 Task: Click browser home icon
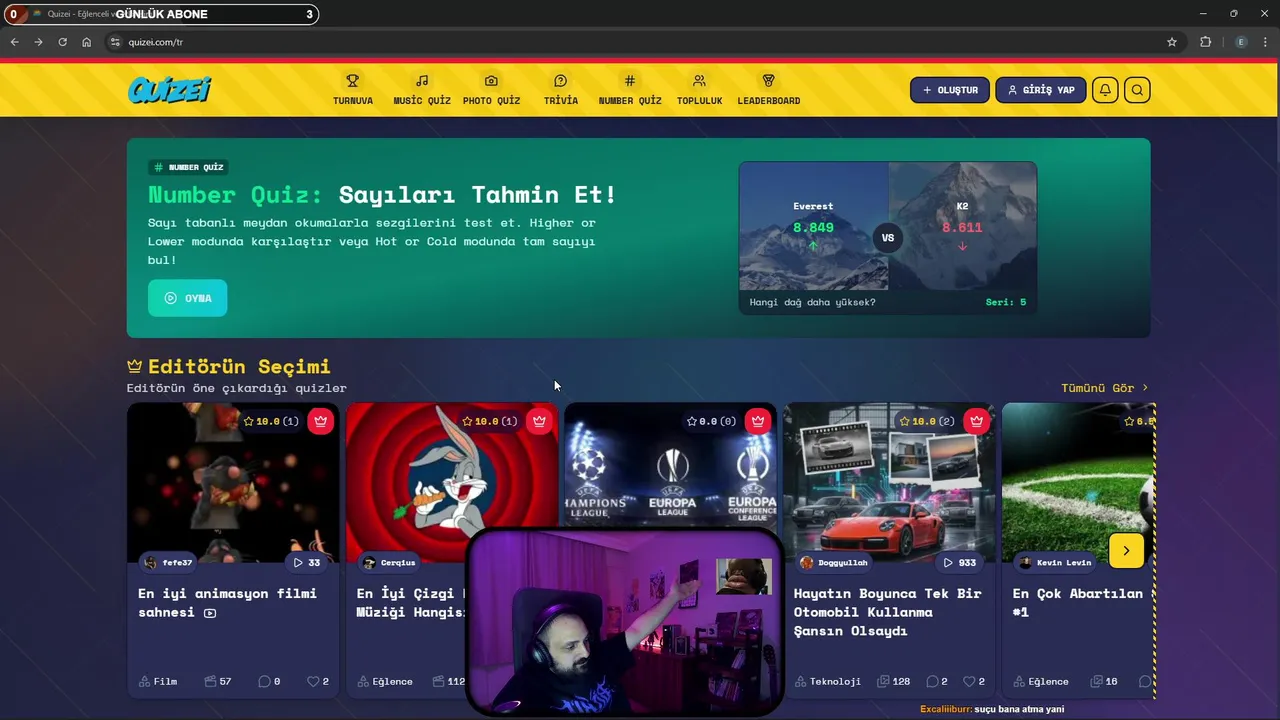point(87,42)
